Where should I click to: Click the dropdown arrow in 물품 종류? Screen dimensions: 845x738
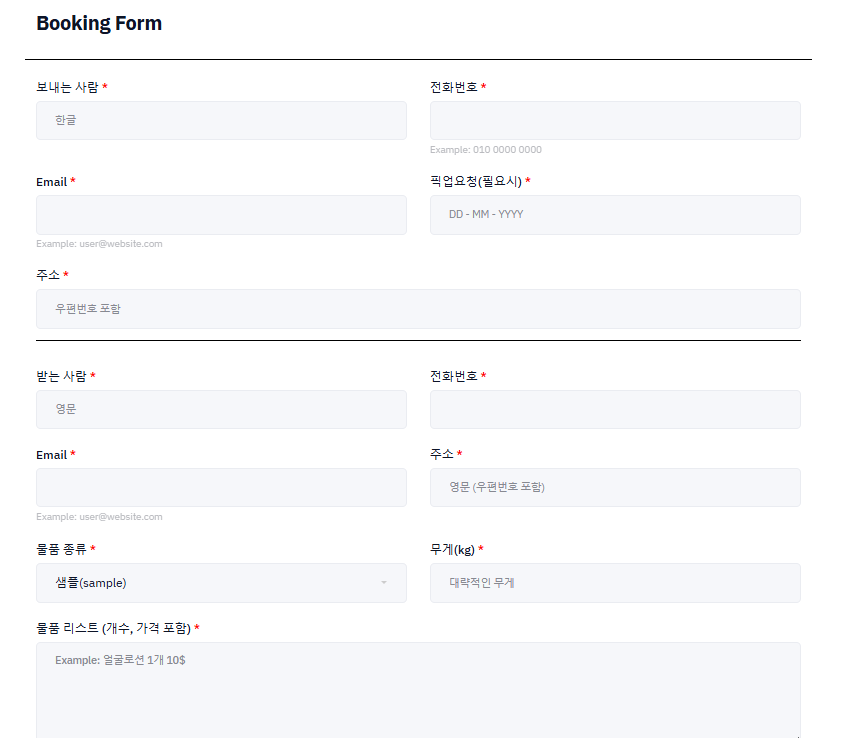(x=384, y=583)
